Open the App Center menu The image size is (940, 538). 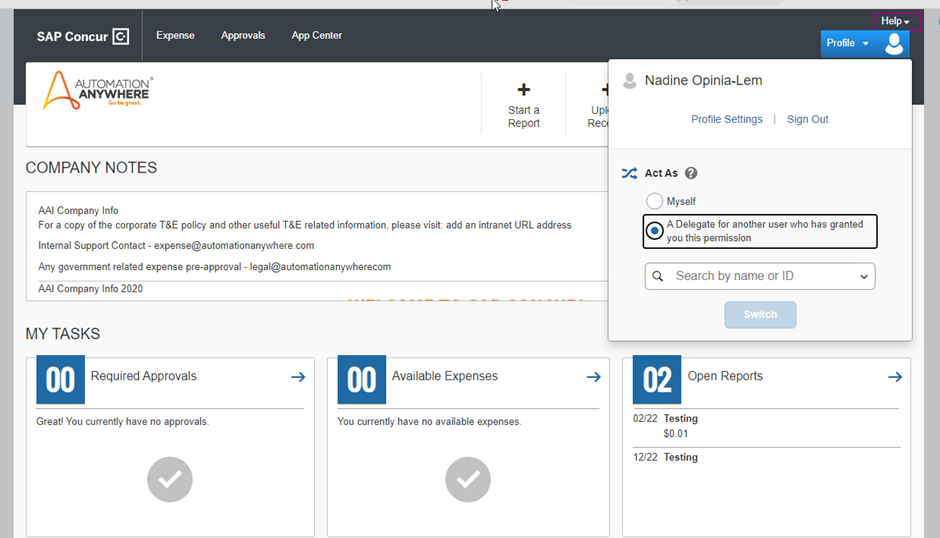[317, 35]
